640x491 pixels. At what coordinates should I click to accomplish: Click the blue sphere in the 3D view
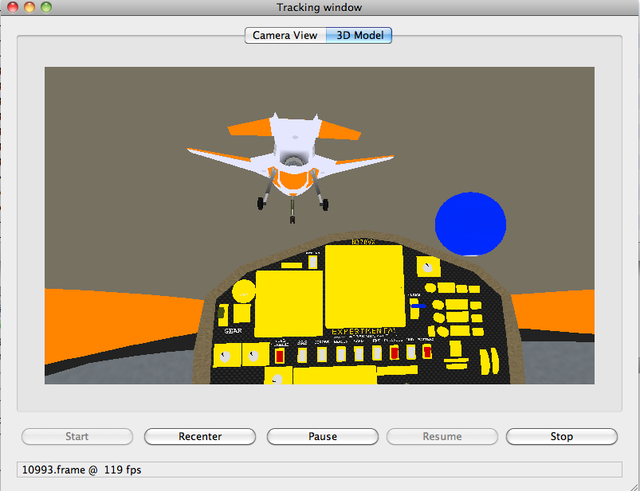[470, 222]
